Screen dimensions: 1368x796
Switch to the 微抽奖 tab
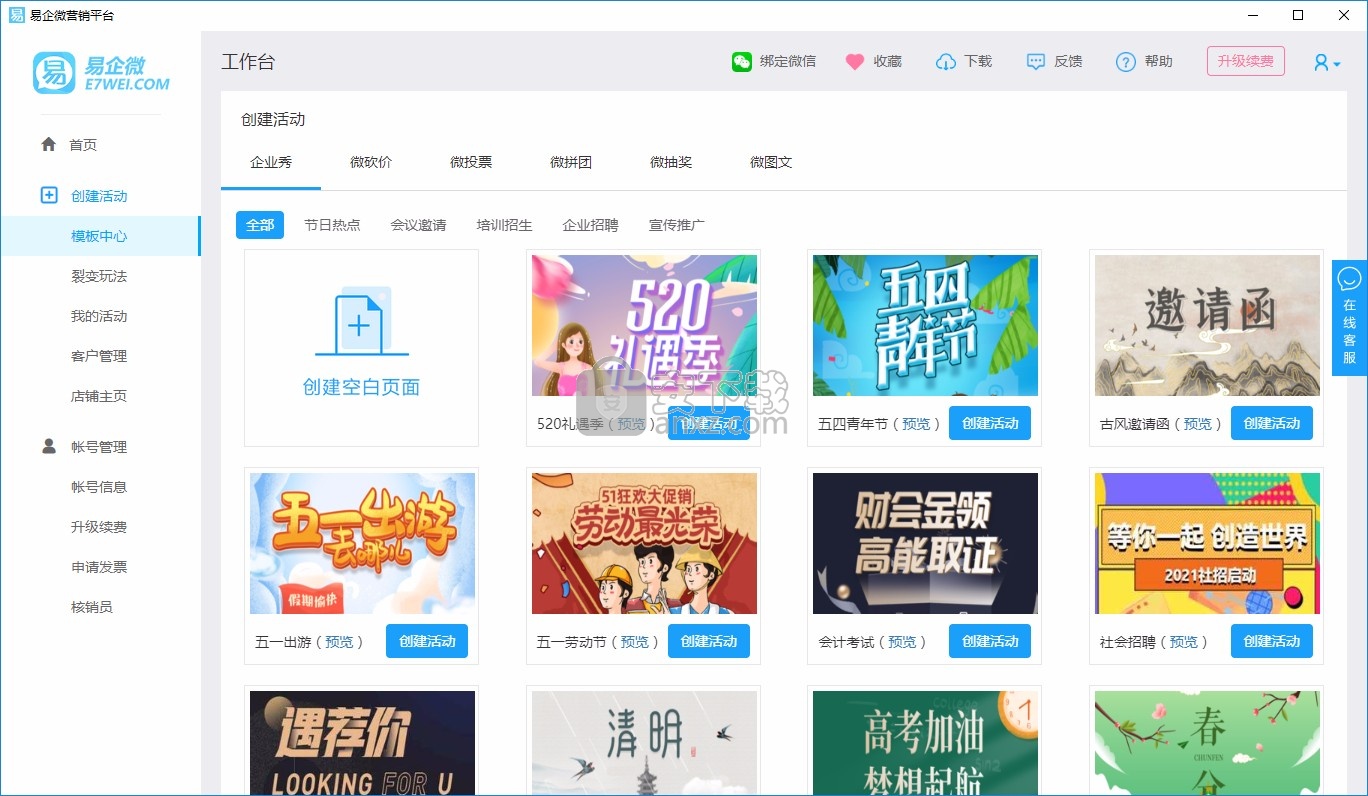pyautogui.click(x=671, y=162)
